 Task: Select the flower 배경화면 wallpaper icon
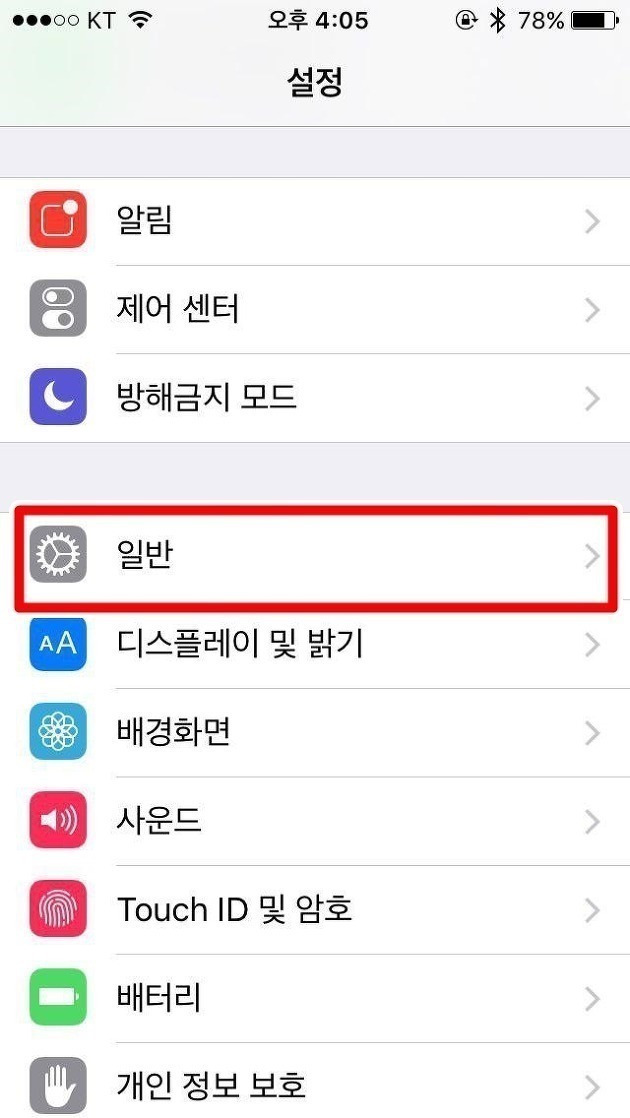58,732
